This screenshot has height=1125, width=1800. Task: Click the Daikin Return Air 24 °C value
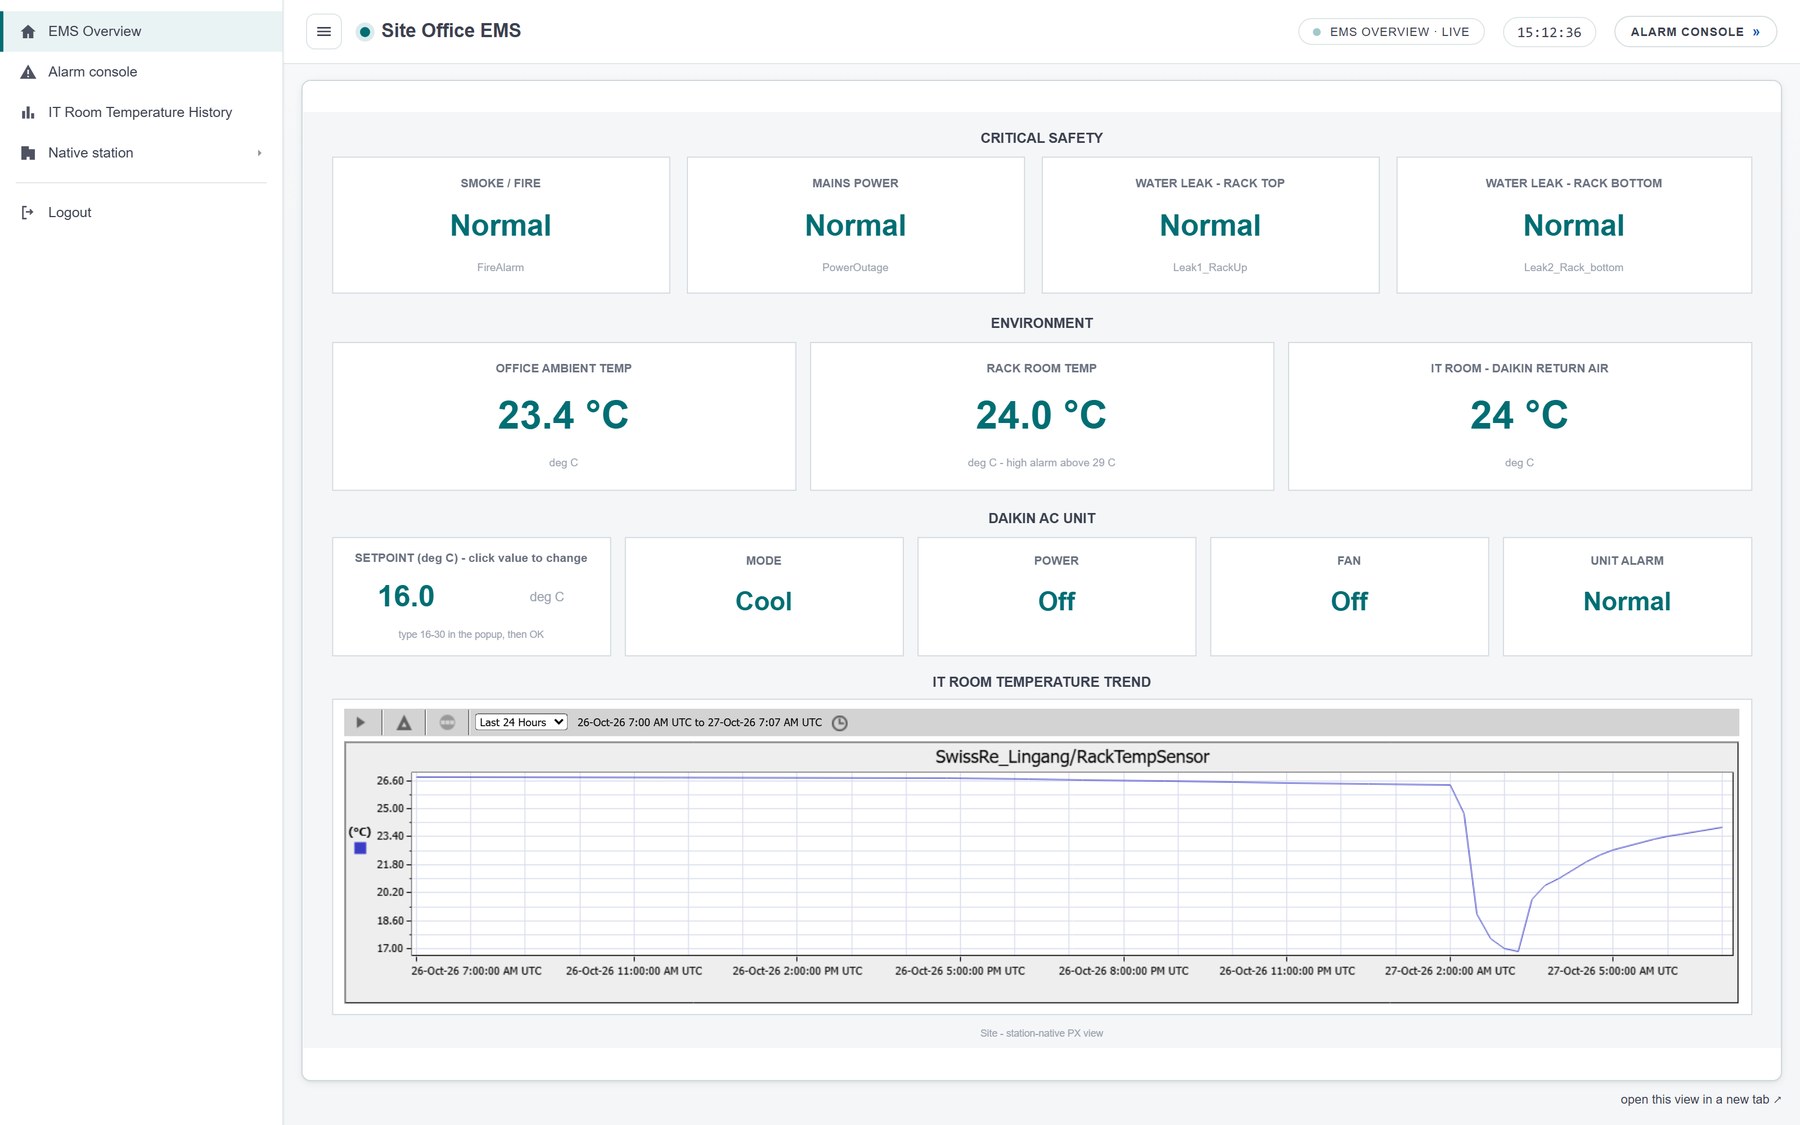tap(1519, 415)
